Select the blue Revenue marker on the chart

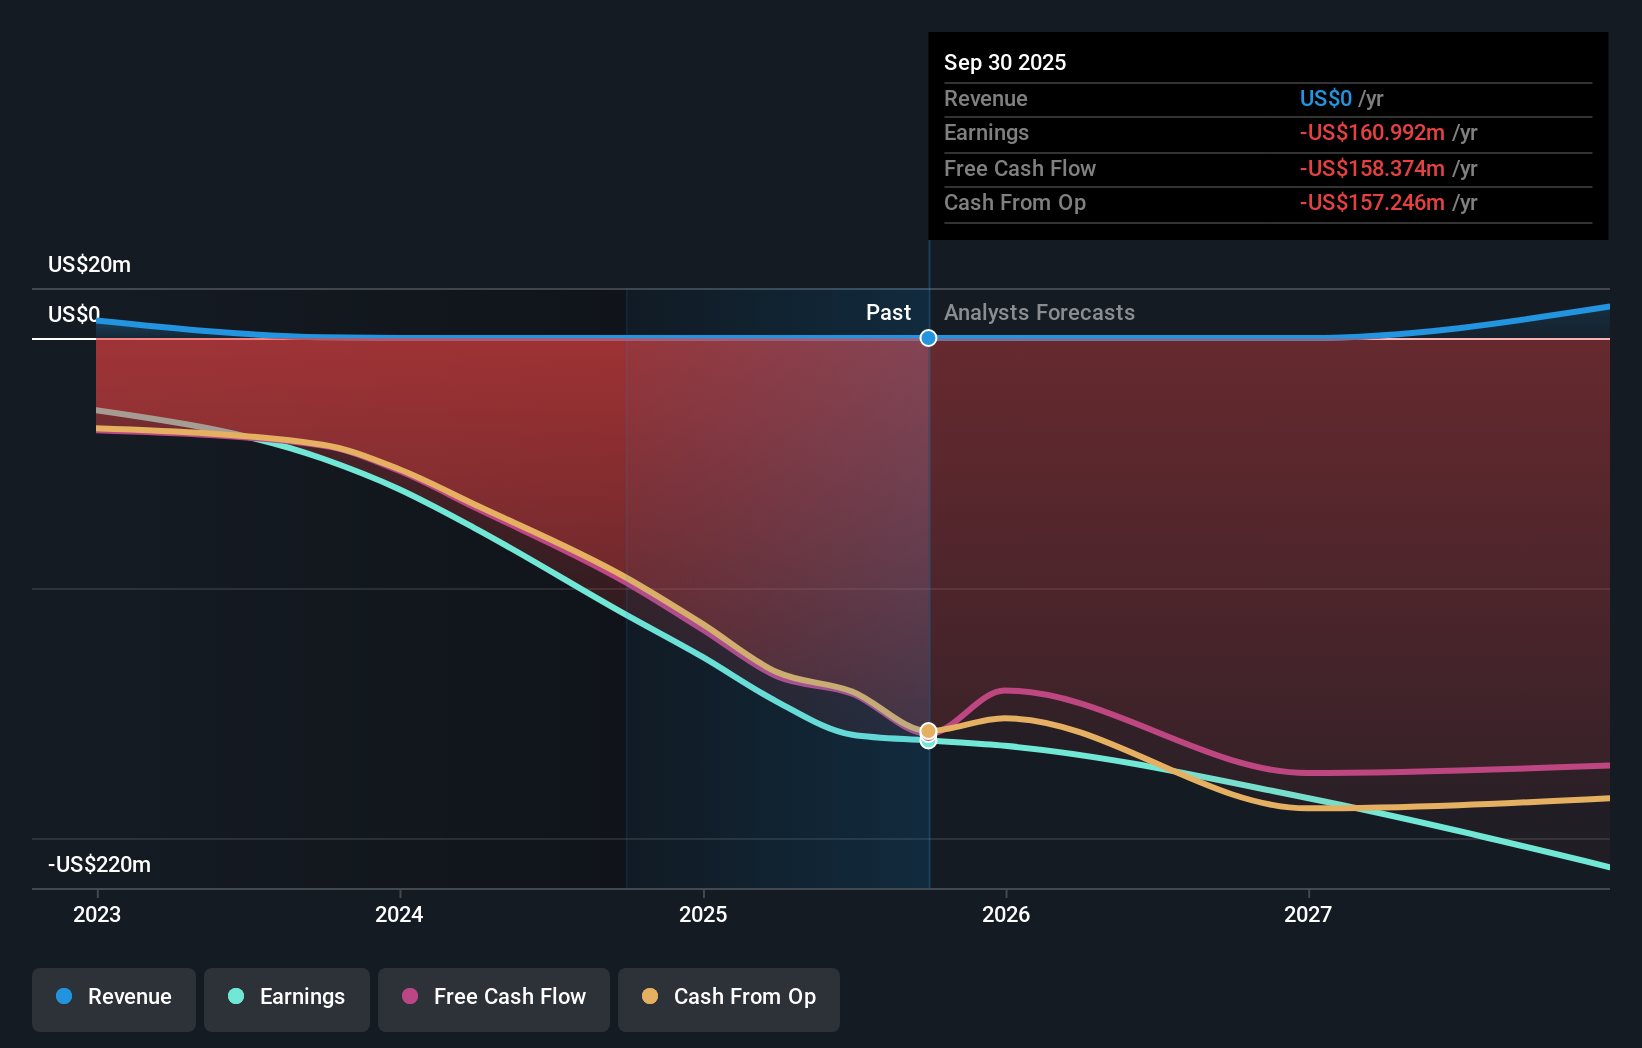pyautogui.click(x=928, y=338)
